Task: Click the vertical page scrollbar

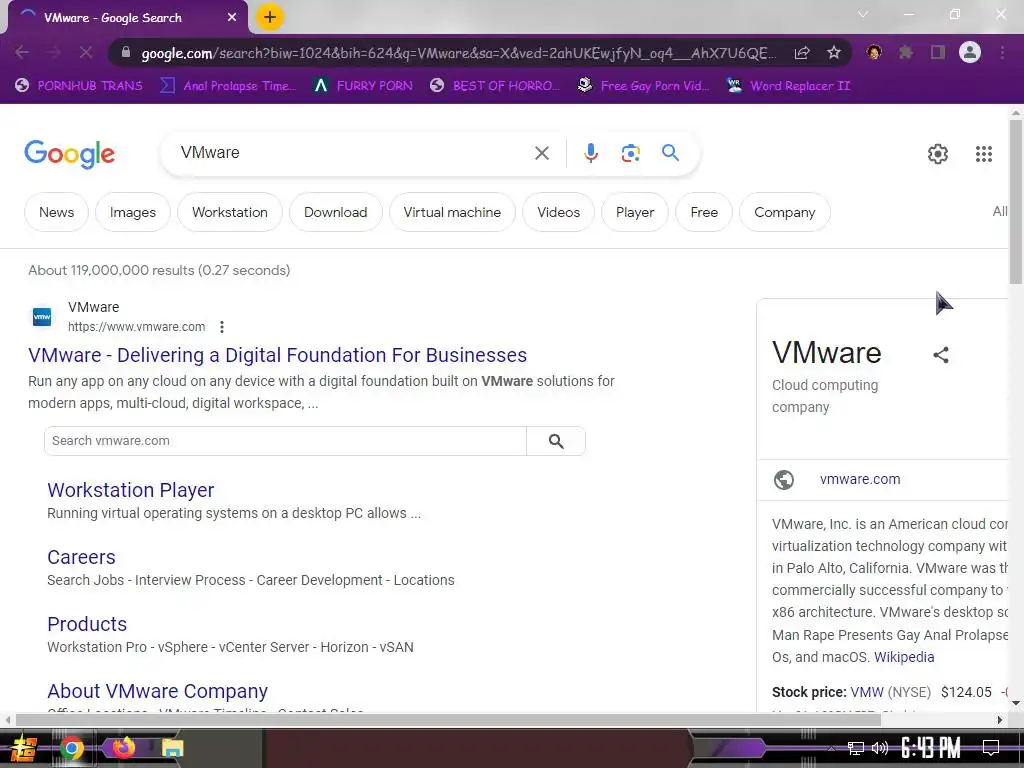Action: click(1016, 202)
